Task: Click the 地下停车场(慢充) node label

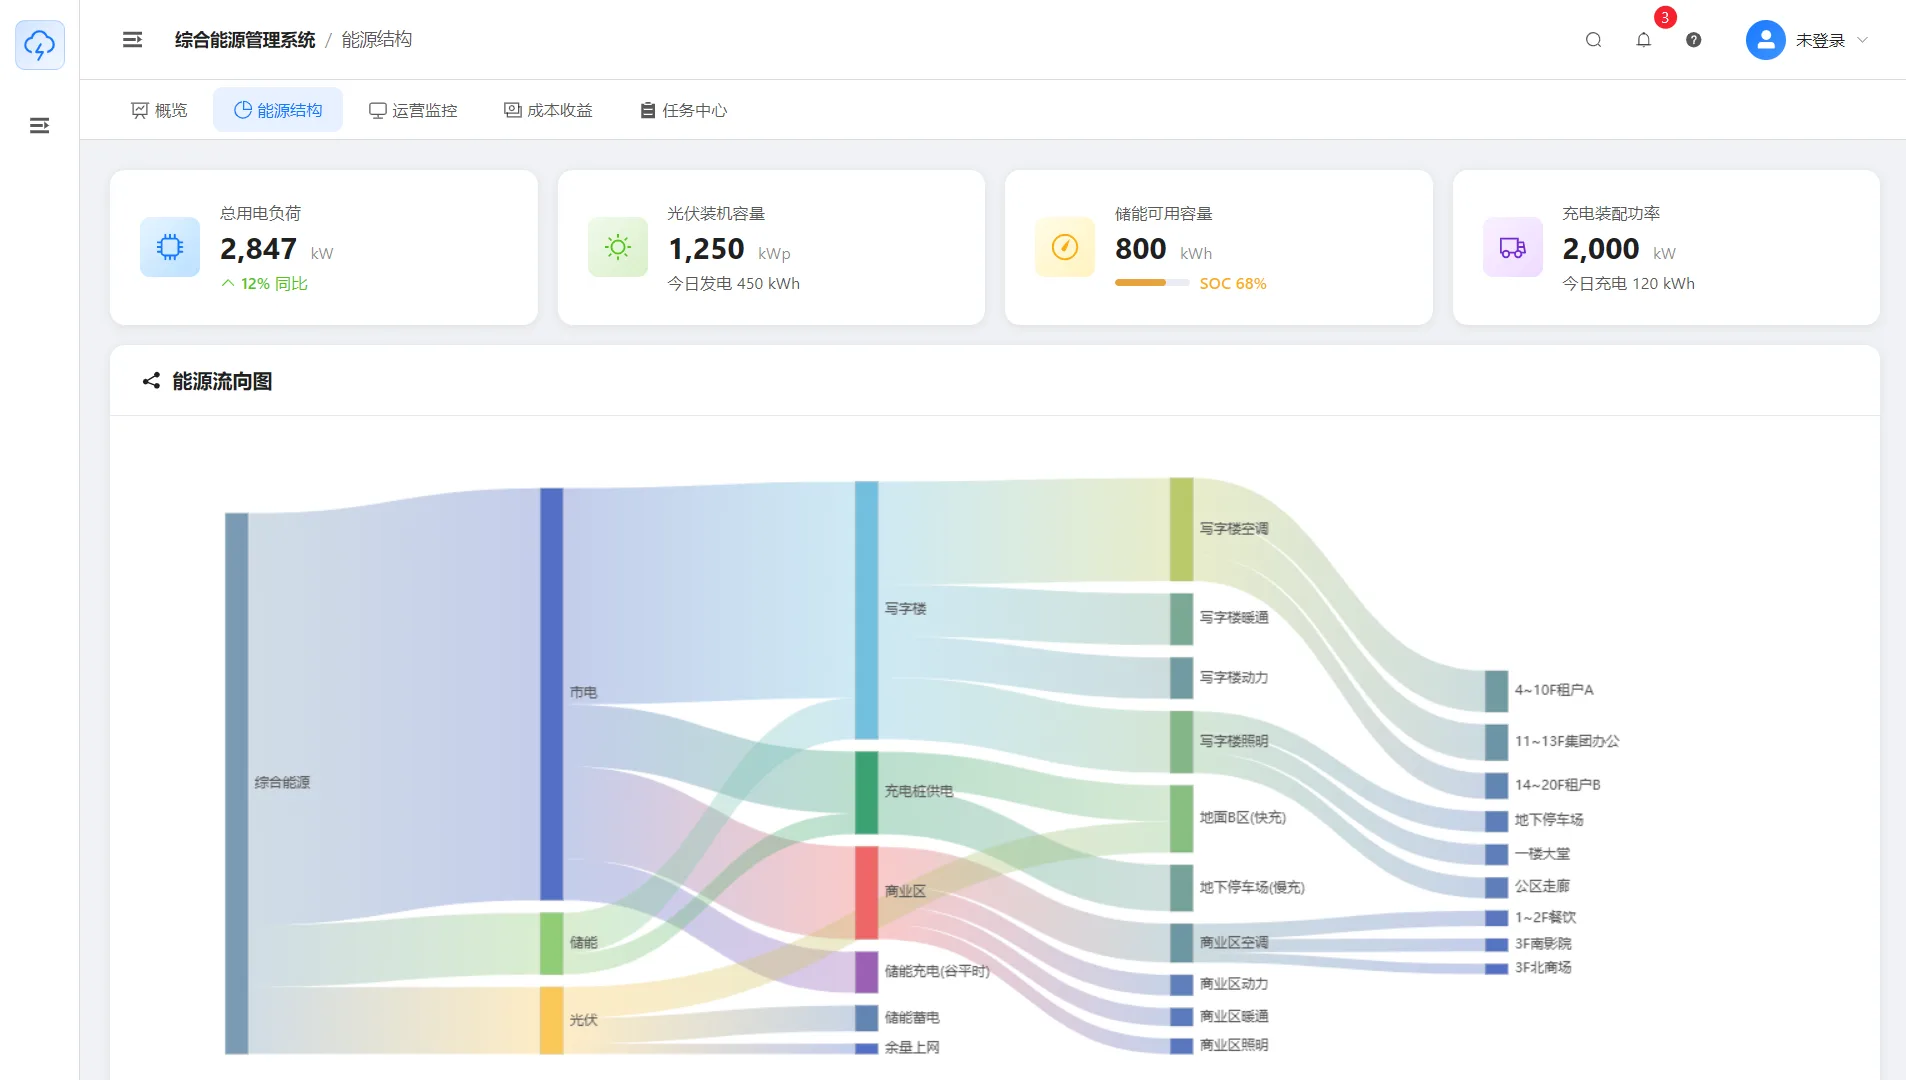Action: click(1252, 888)
